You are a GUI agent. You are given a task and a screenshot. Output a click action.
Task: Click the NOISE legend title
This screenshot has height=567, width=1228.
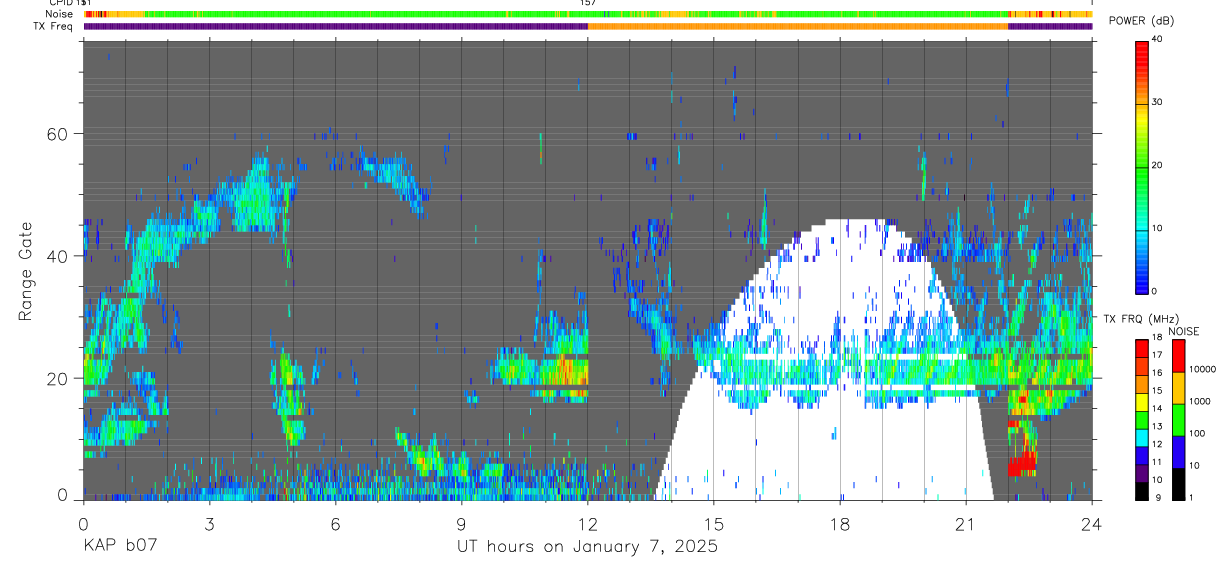pyautogui.click(x=1182, y=332)
